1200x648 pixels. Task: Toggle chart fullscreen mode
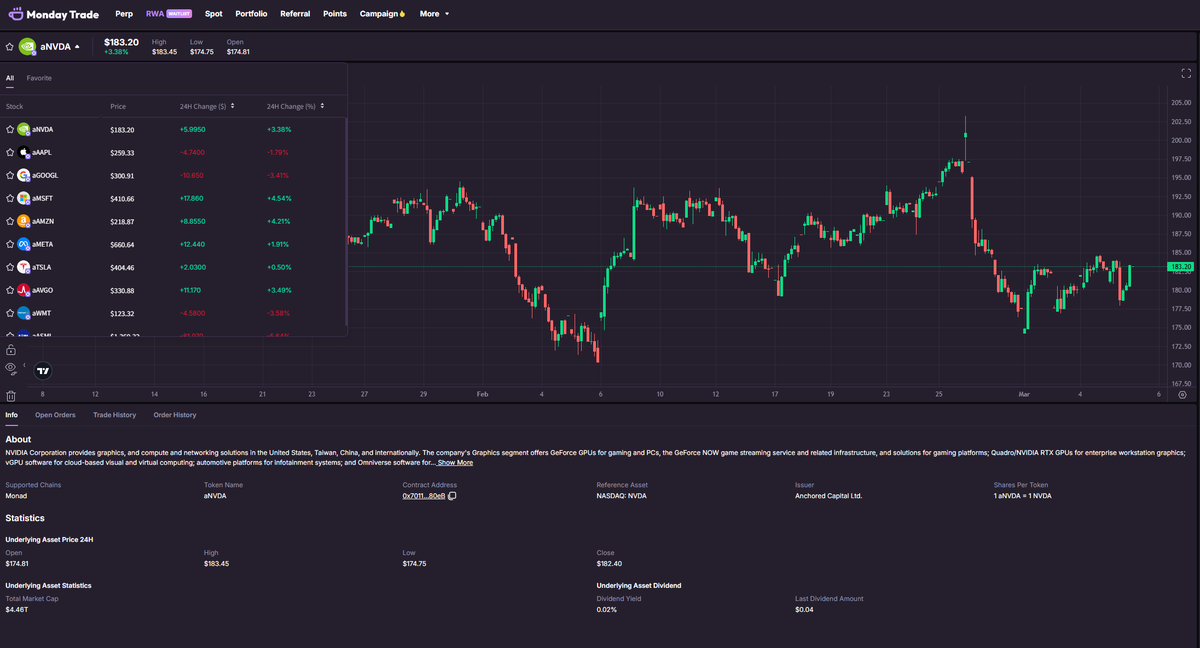point(1186,73)
